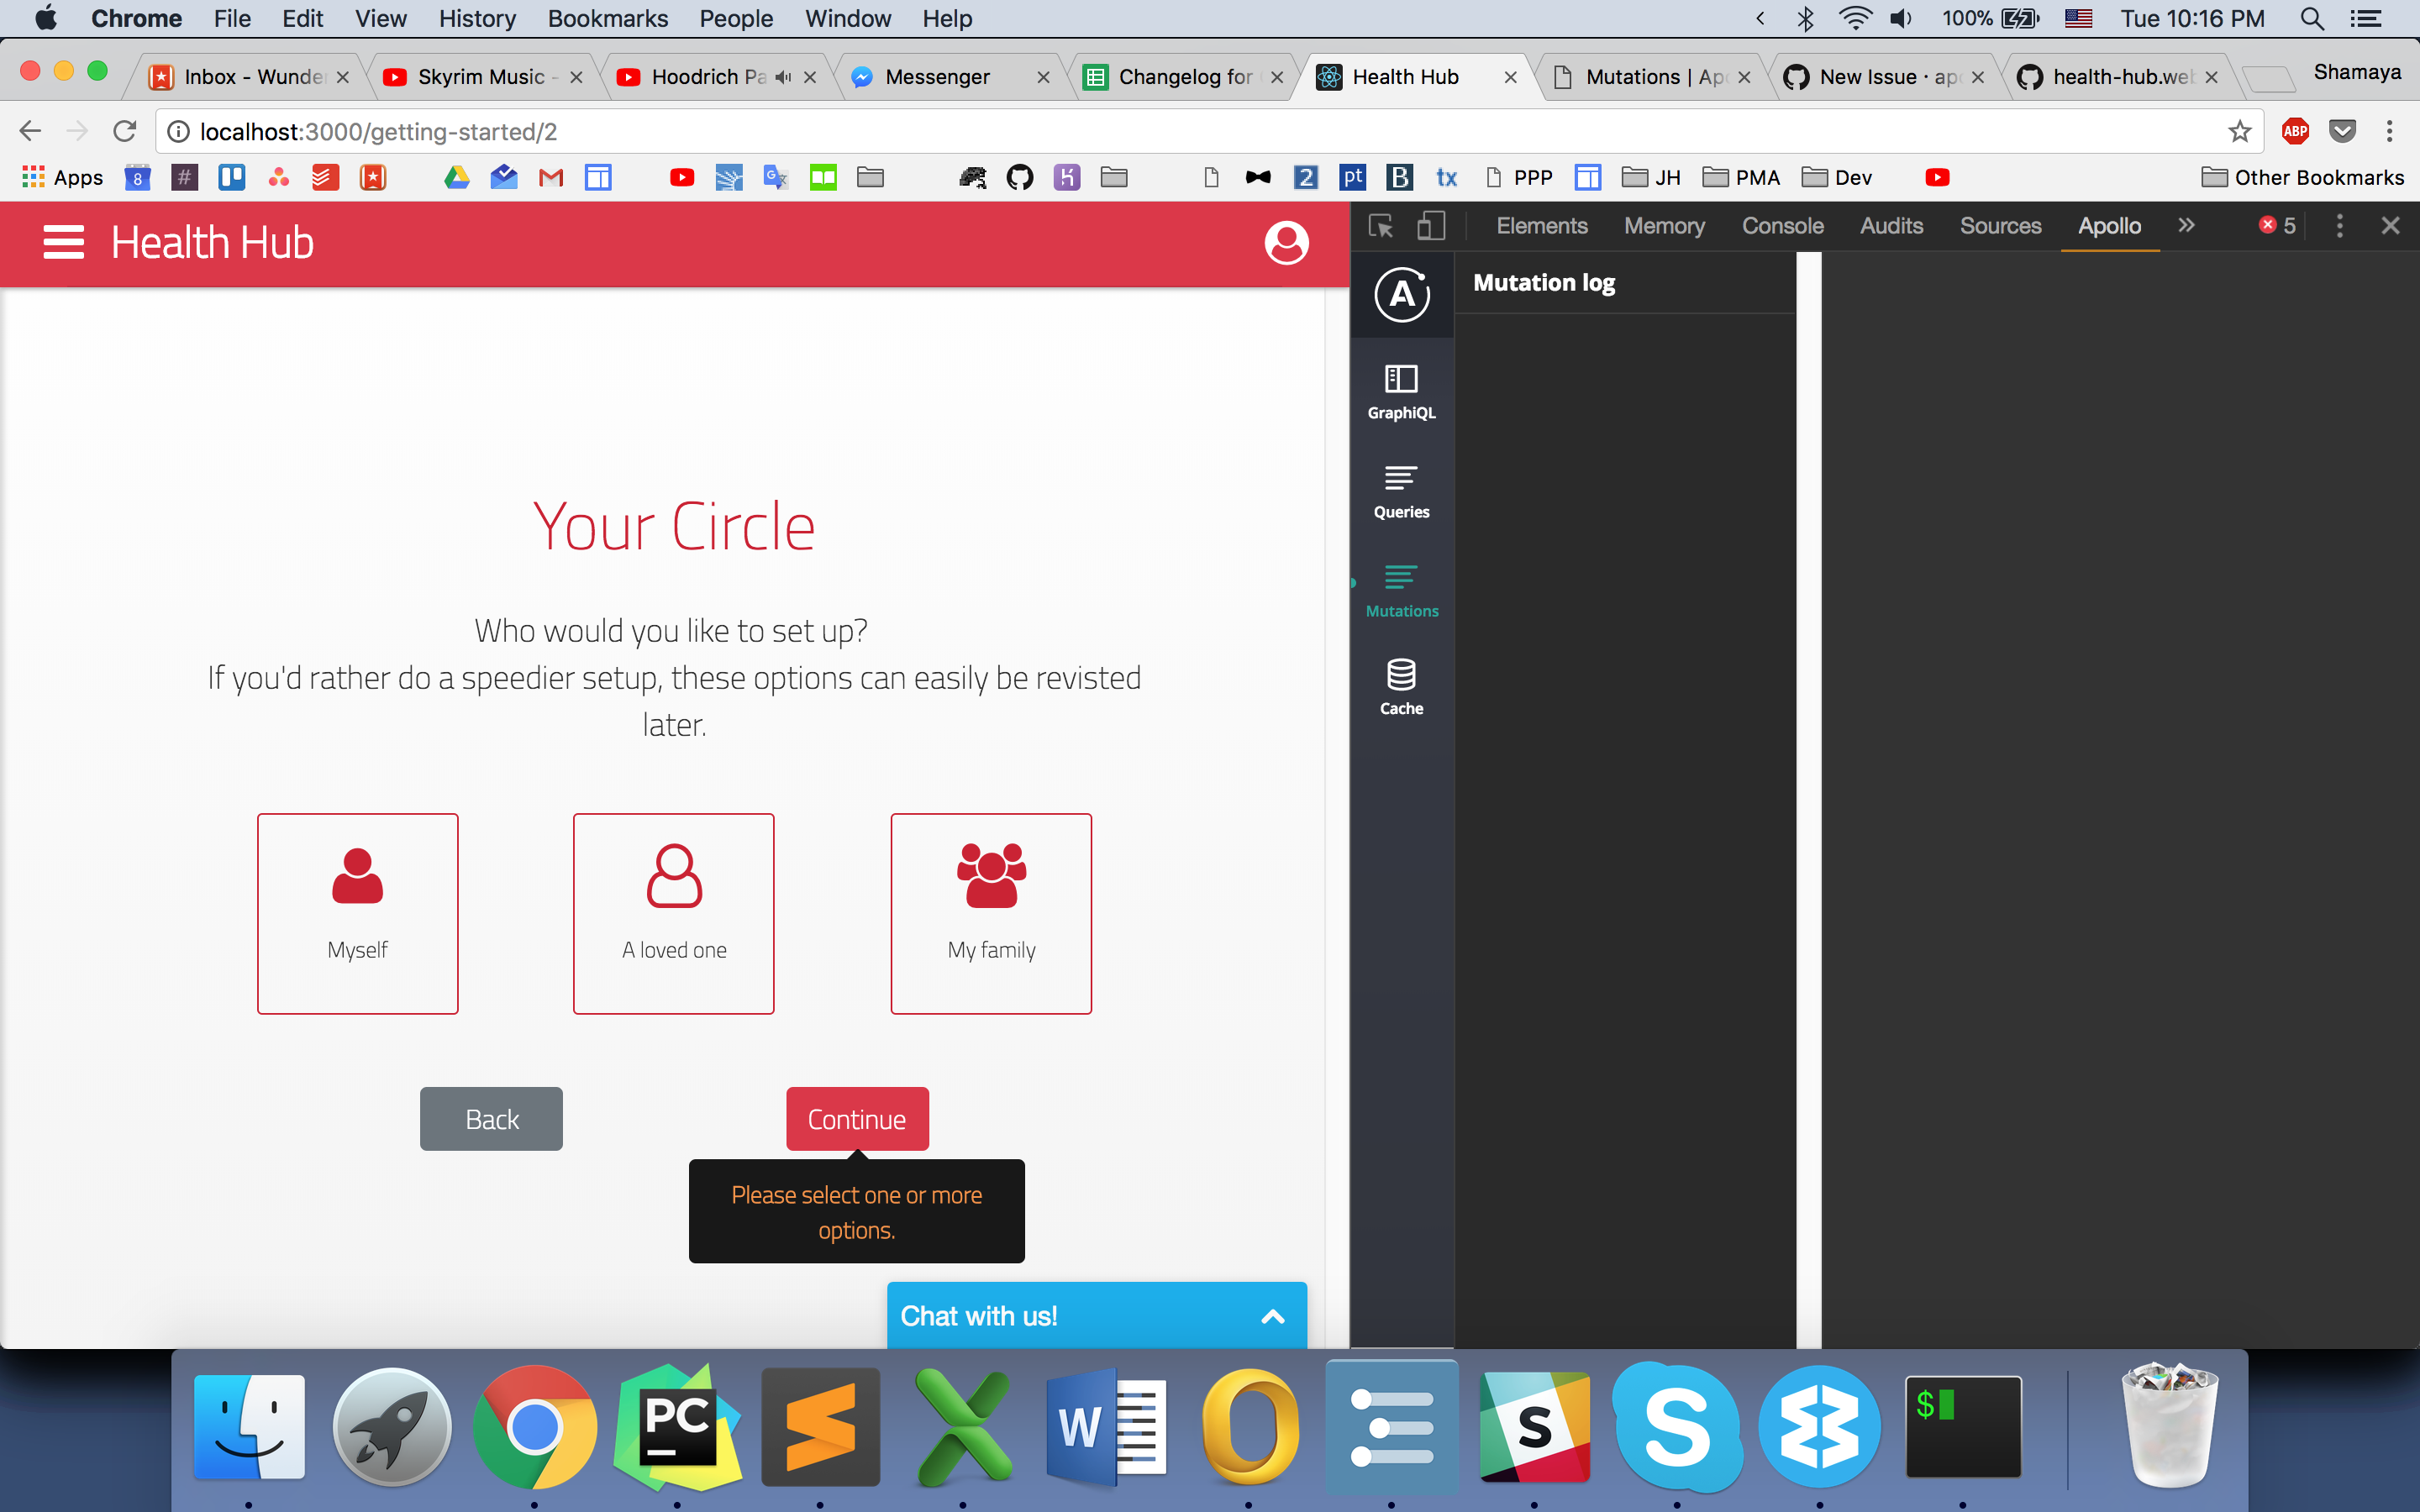The image size is (2420, 1512).
Task: Open Terminal from the dock
Action: [x=1963, y=1427]
